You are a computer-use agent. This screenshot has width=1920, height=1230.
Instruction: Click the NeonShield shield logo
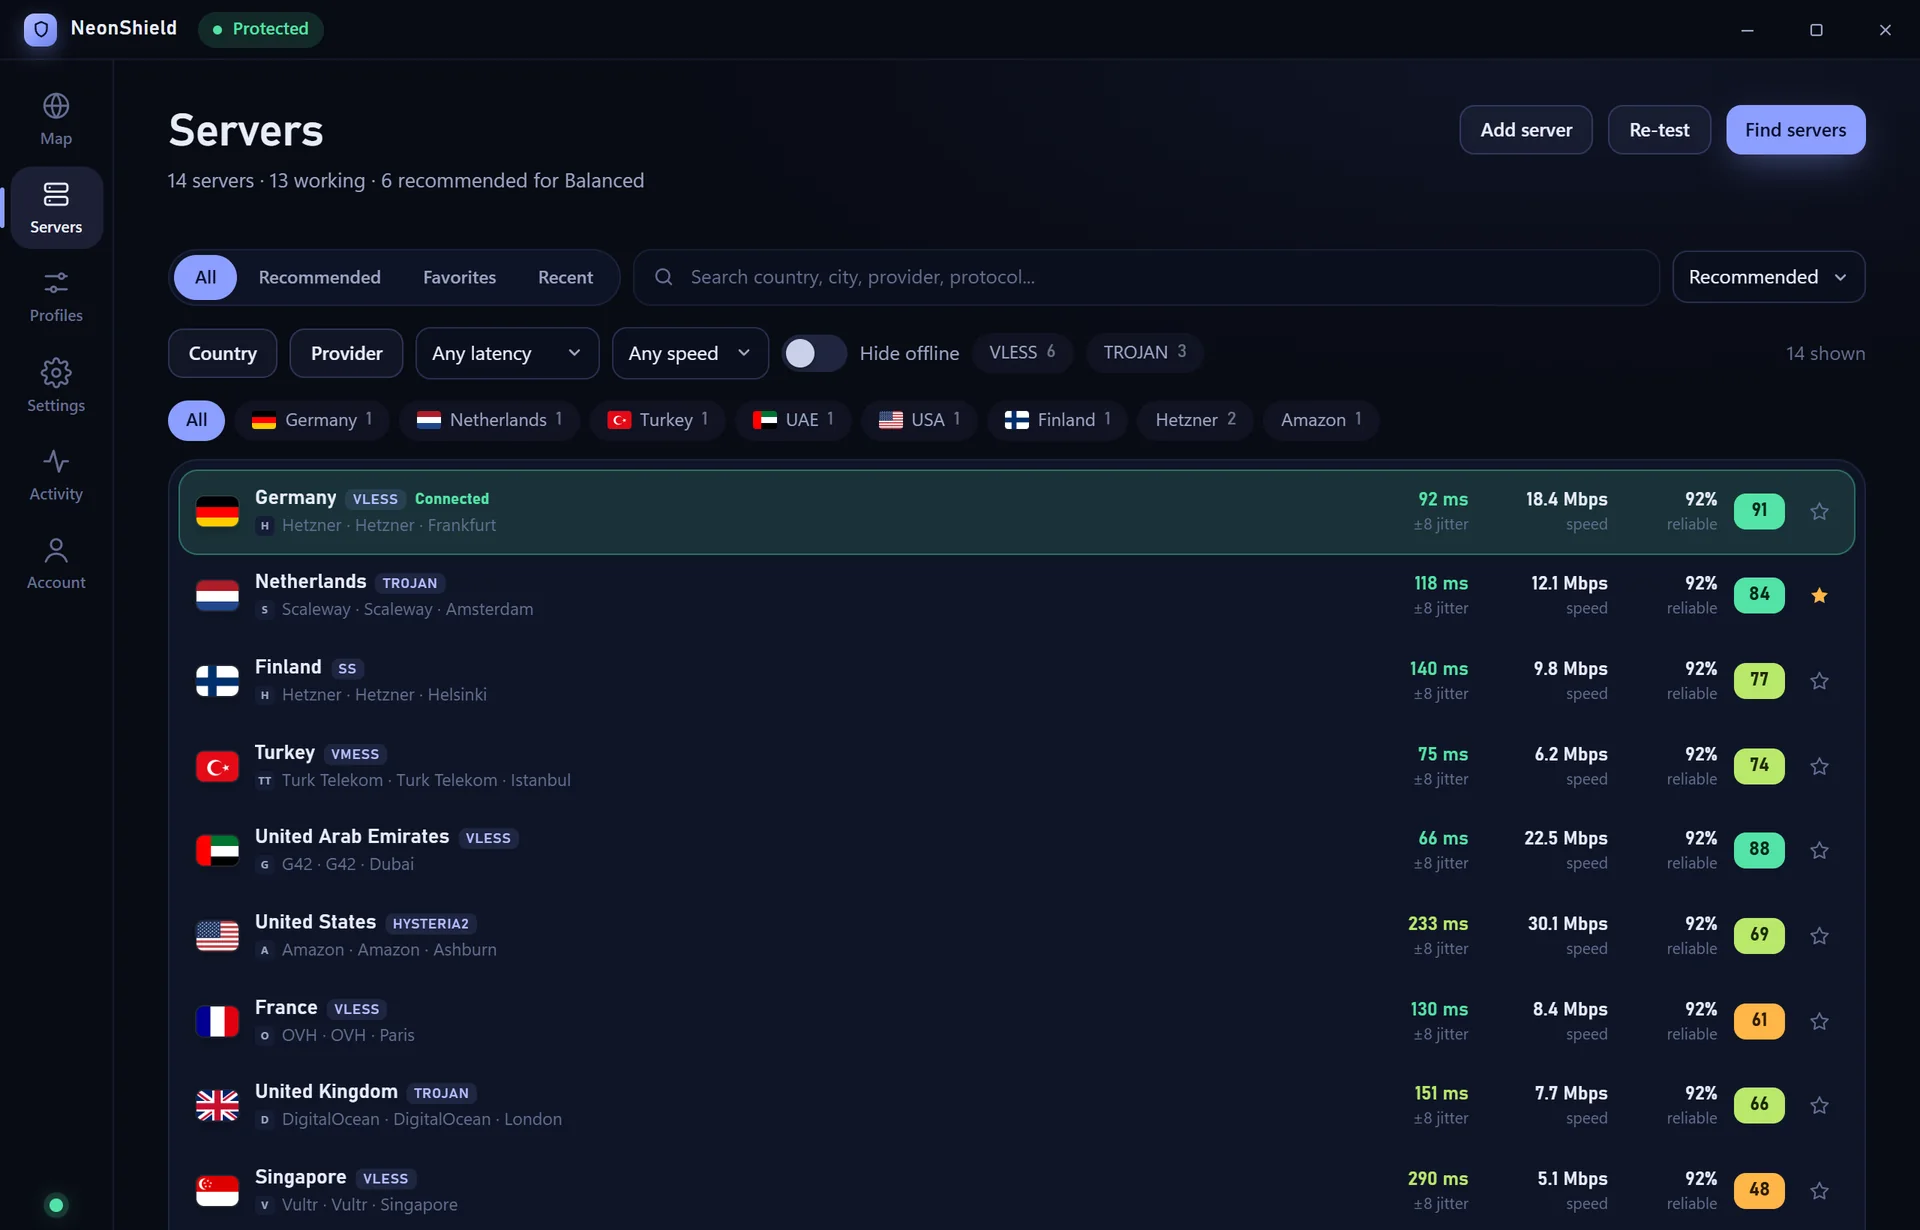point(41,29)
